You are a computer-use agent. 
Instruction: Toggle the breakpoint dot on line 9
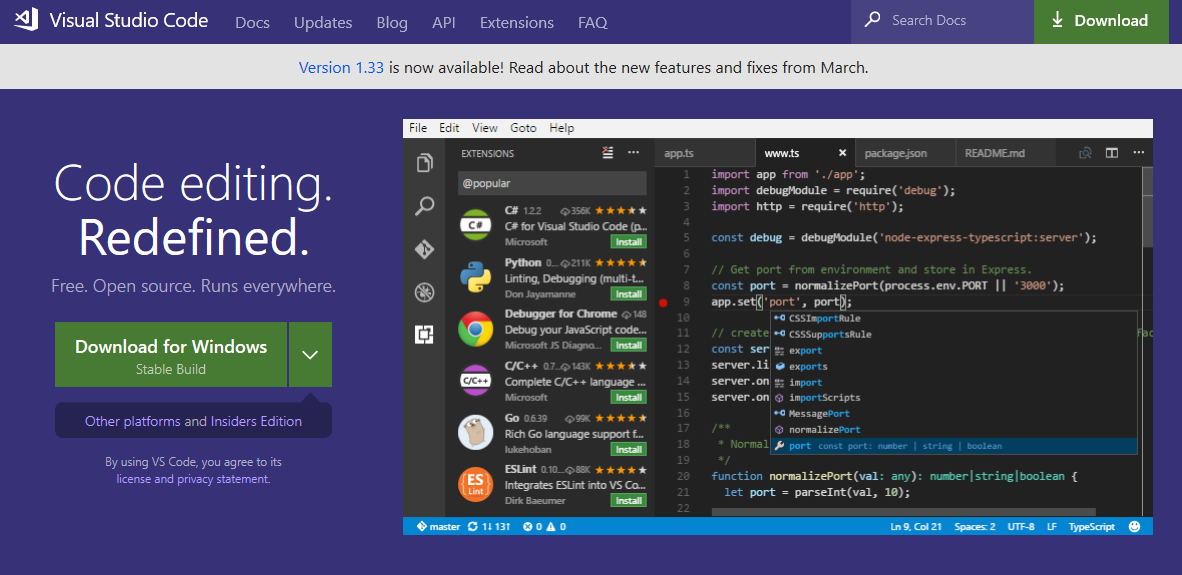(663, 303)
